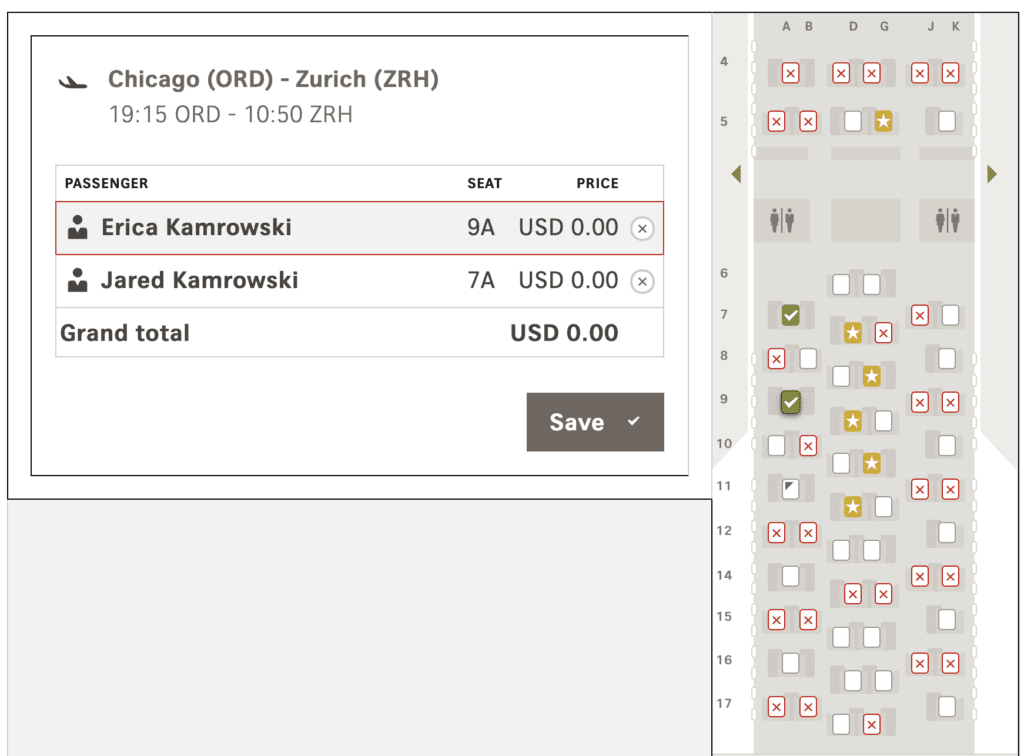Remove Jared Kamrowski's seat assignment
1024x756 pixels.
pos(642,281)
